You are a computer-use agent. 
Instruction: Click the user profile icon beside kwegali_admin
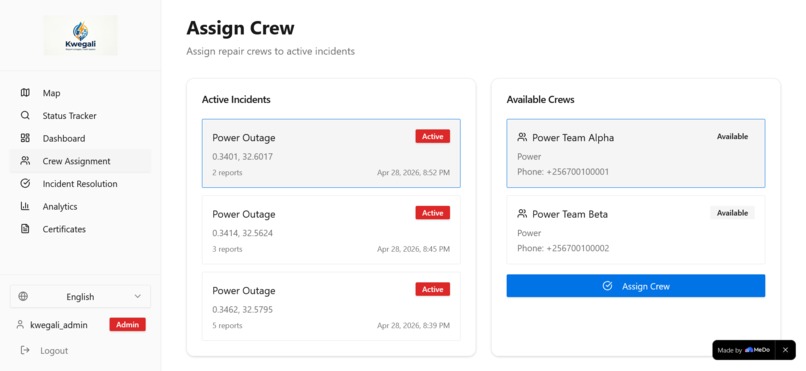click(20, 325)
